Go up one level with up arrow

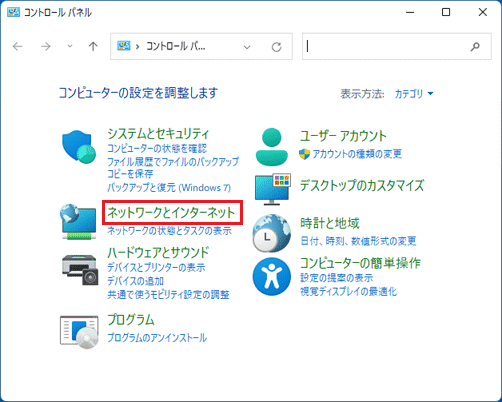(x=93, y=46)
